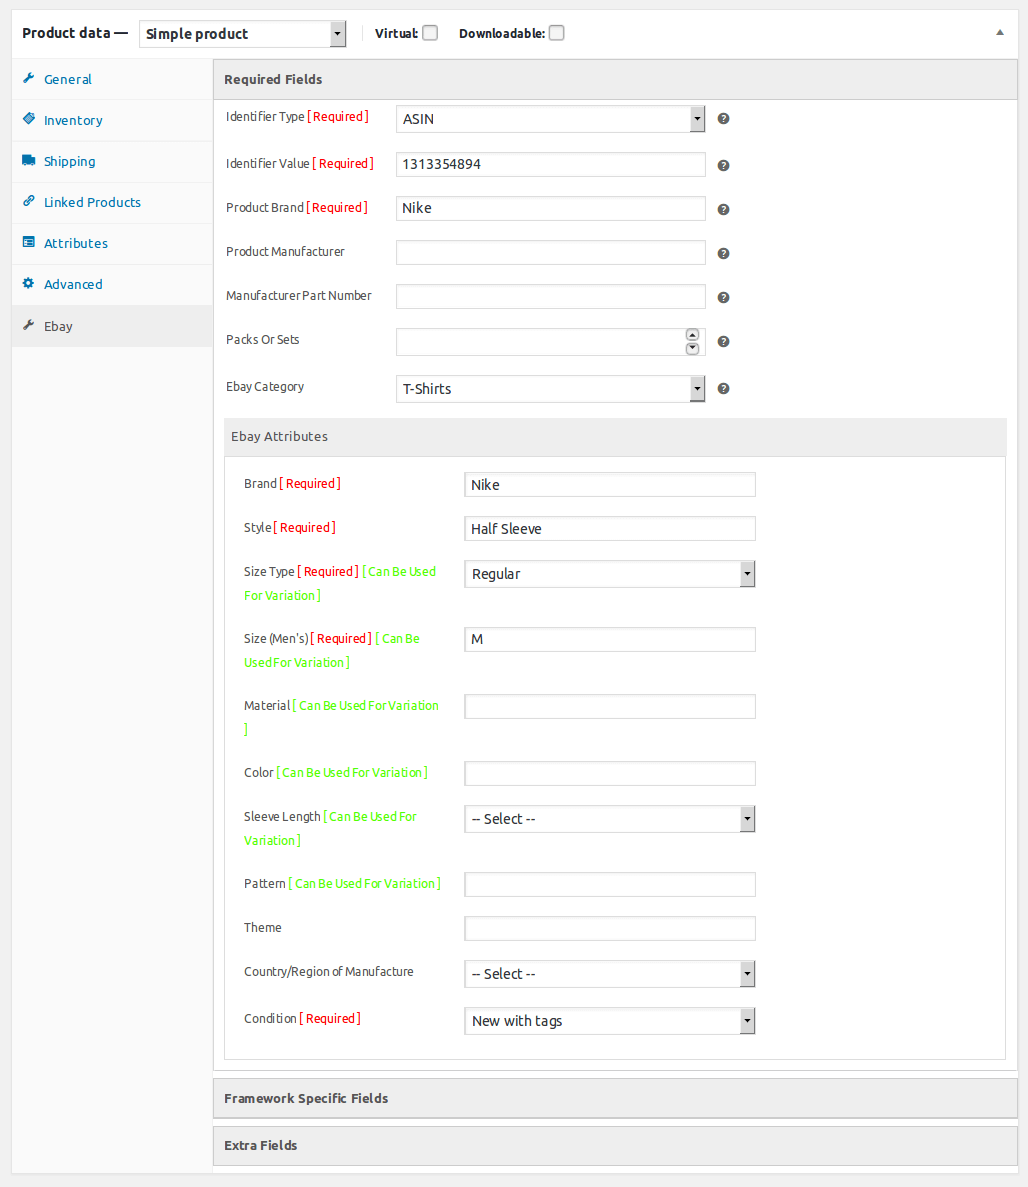This screenshot has width=1028, height=1187.
Task: Collapse Product data panel with top-right arrow
Action: [x=999, y=33]
